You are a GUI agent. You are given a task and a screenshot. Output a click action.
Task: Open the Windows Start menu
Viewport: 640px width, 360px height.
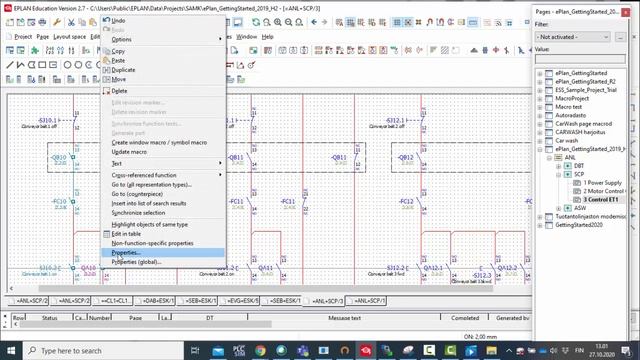pyautogui.click(x=11, y=351)
